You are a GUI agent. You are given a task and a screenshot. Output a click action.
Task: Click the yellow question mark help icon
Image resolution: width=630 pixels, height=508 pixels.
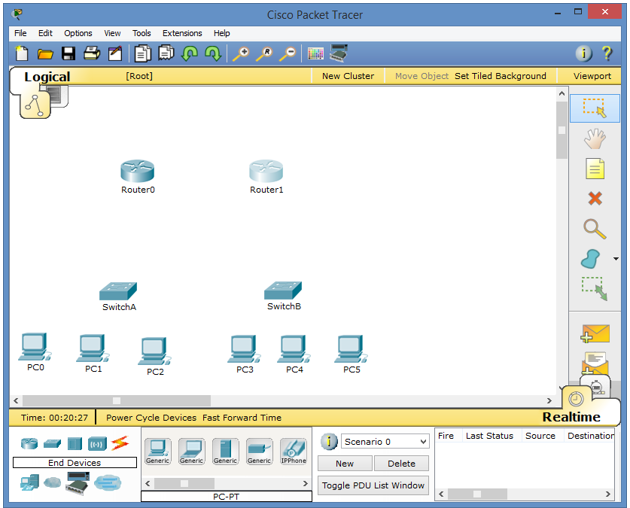(x=607, y=53)
